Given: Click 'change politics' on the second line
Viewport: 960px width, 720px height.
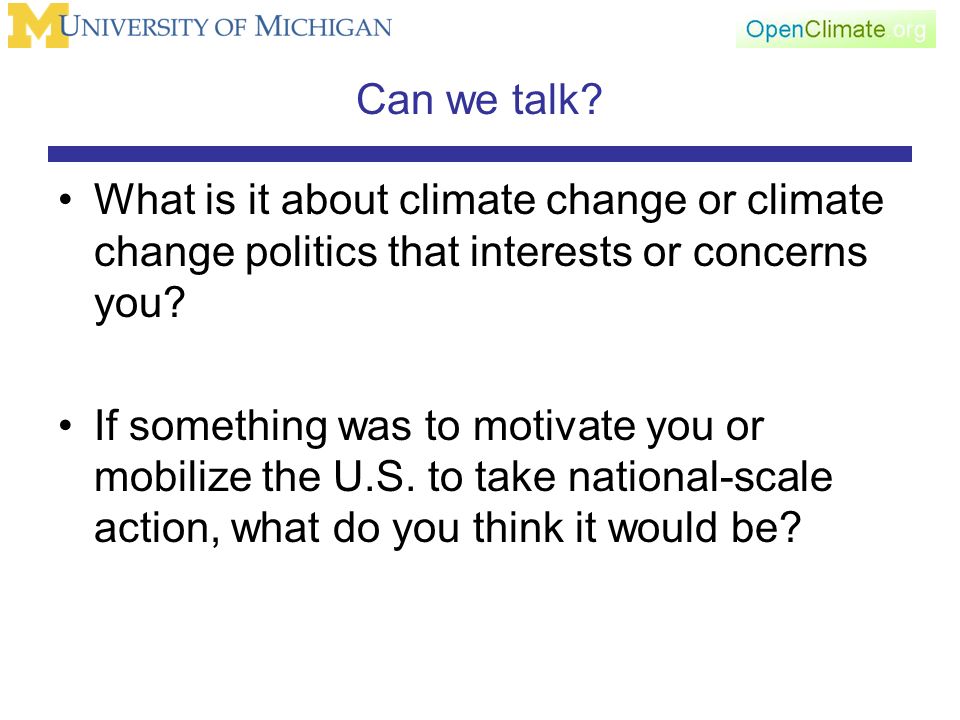Looking at the screenshot, I should point(235,253).
